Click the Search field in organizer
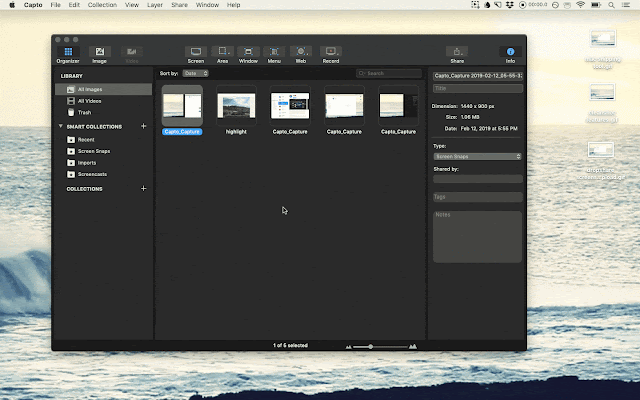Image resolution: width=640 pixels, height=400 pixels. pos(389,73)
